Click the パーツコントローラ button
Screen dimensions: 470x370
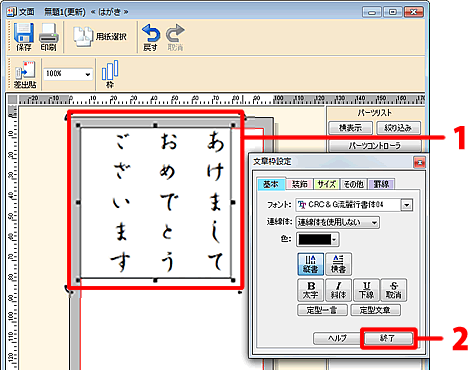point(375,146)
